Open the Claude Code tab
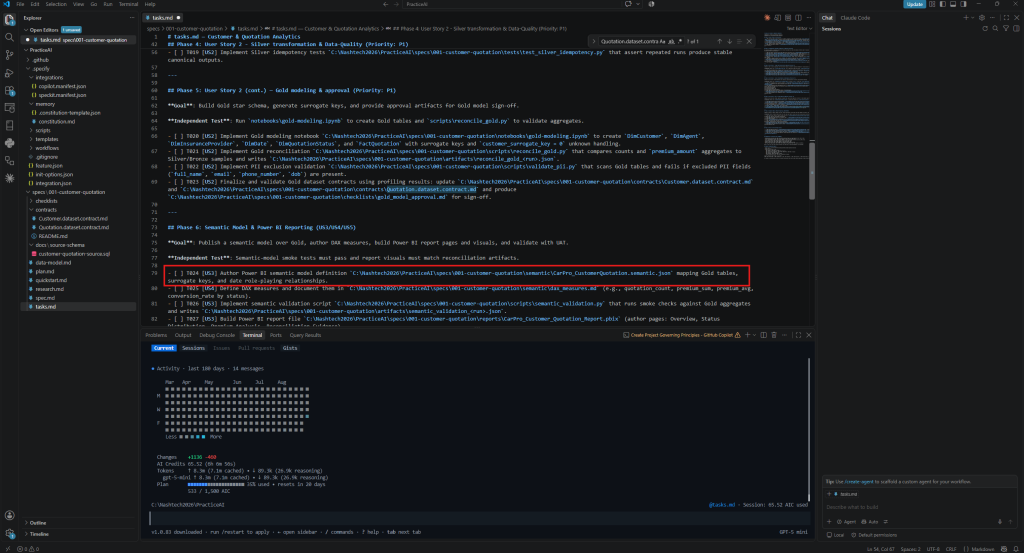The width and height of the screenshot is (1024, 553). [x=855, y=18]
